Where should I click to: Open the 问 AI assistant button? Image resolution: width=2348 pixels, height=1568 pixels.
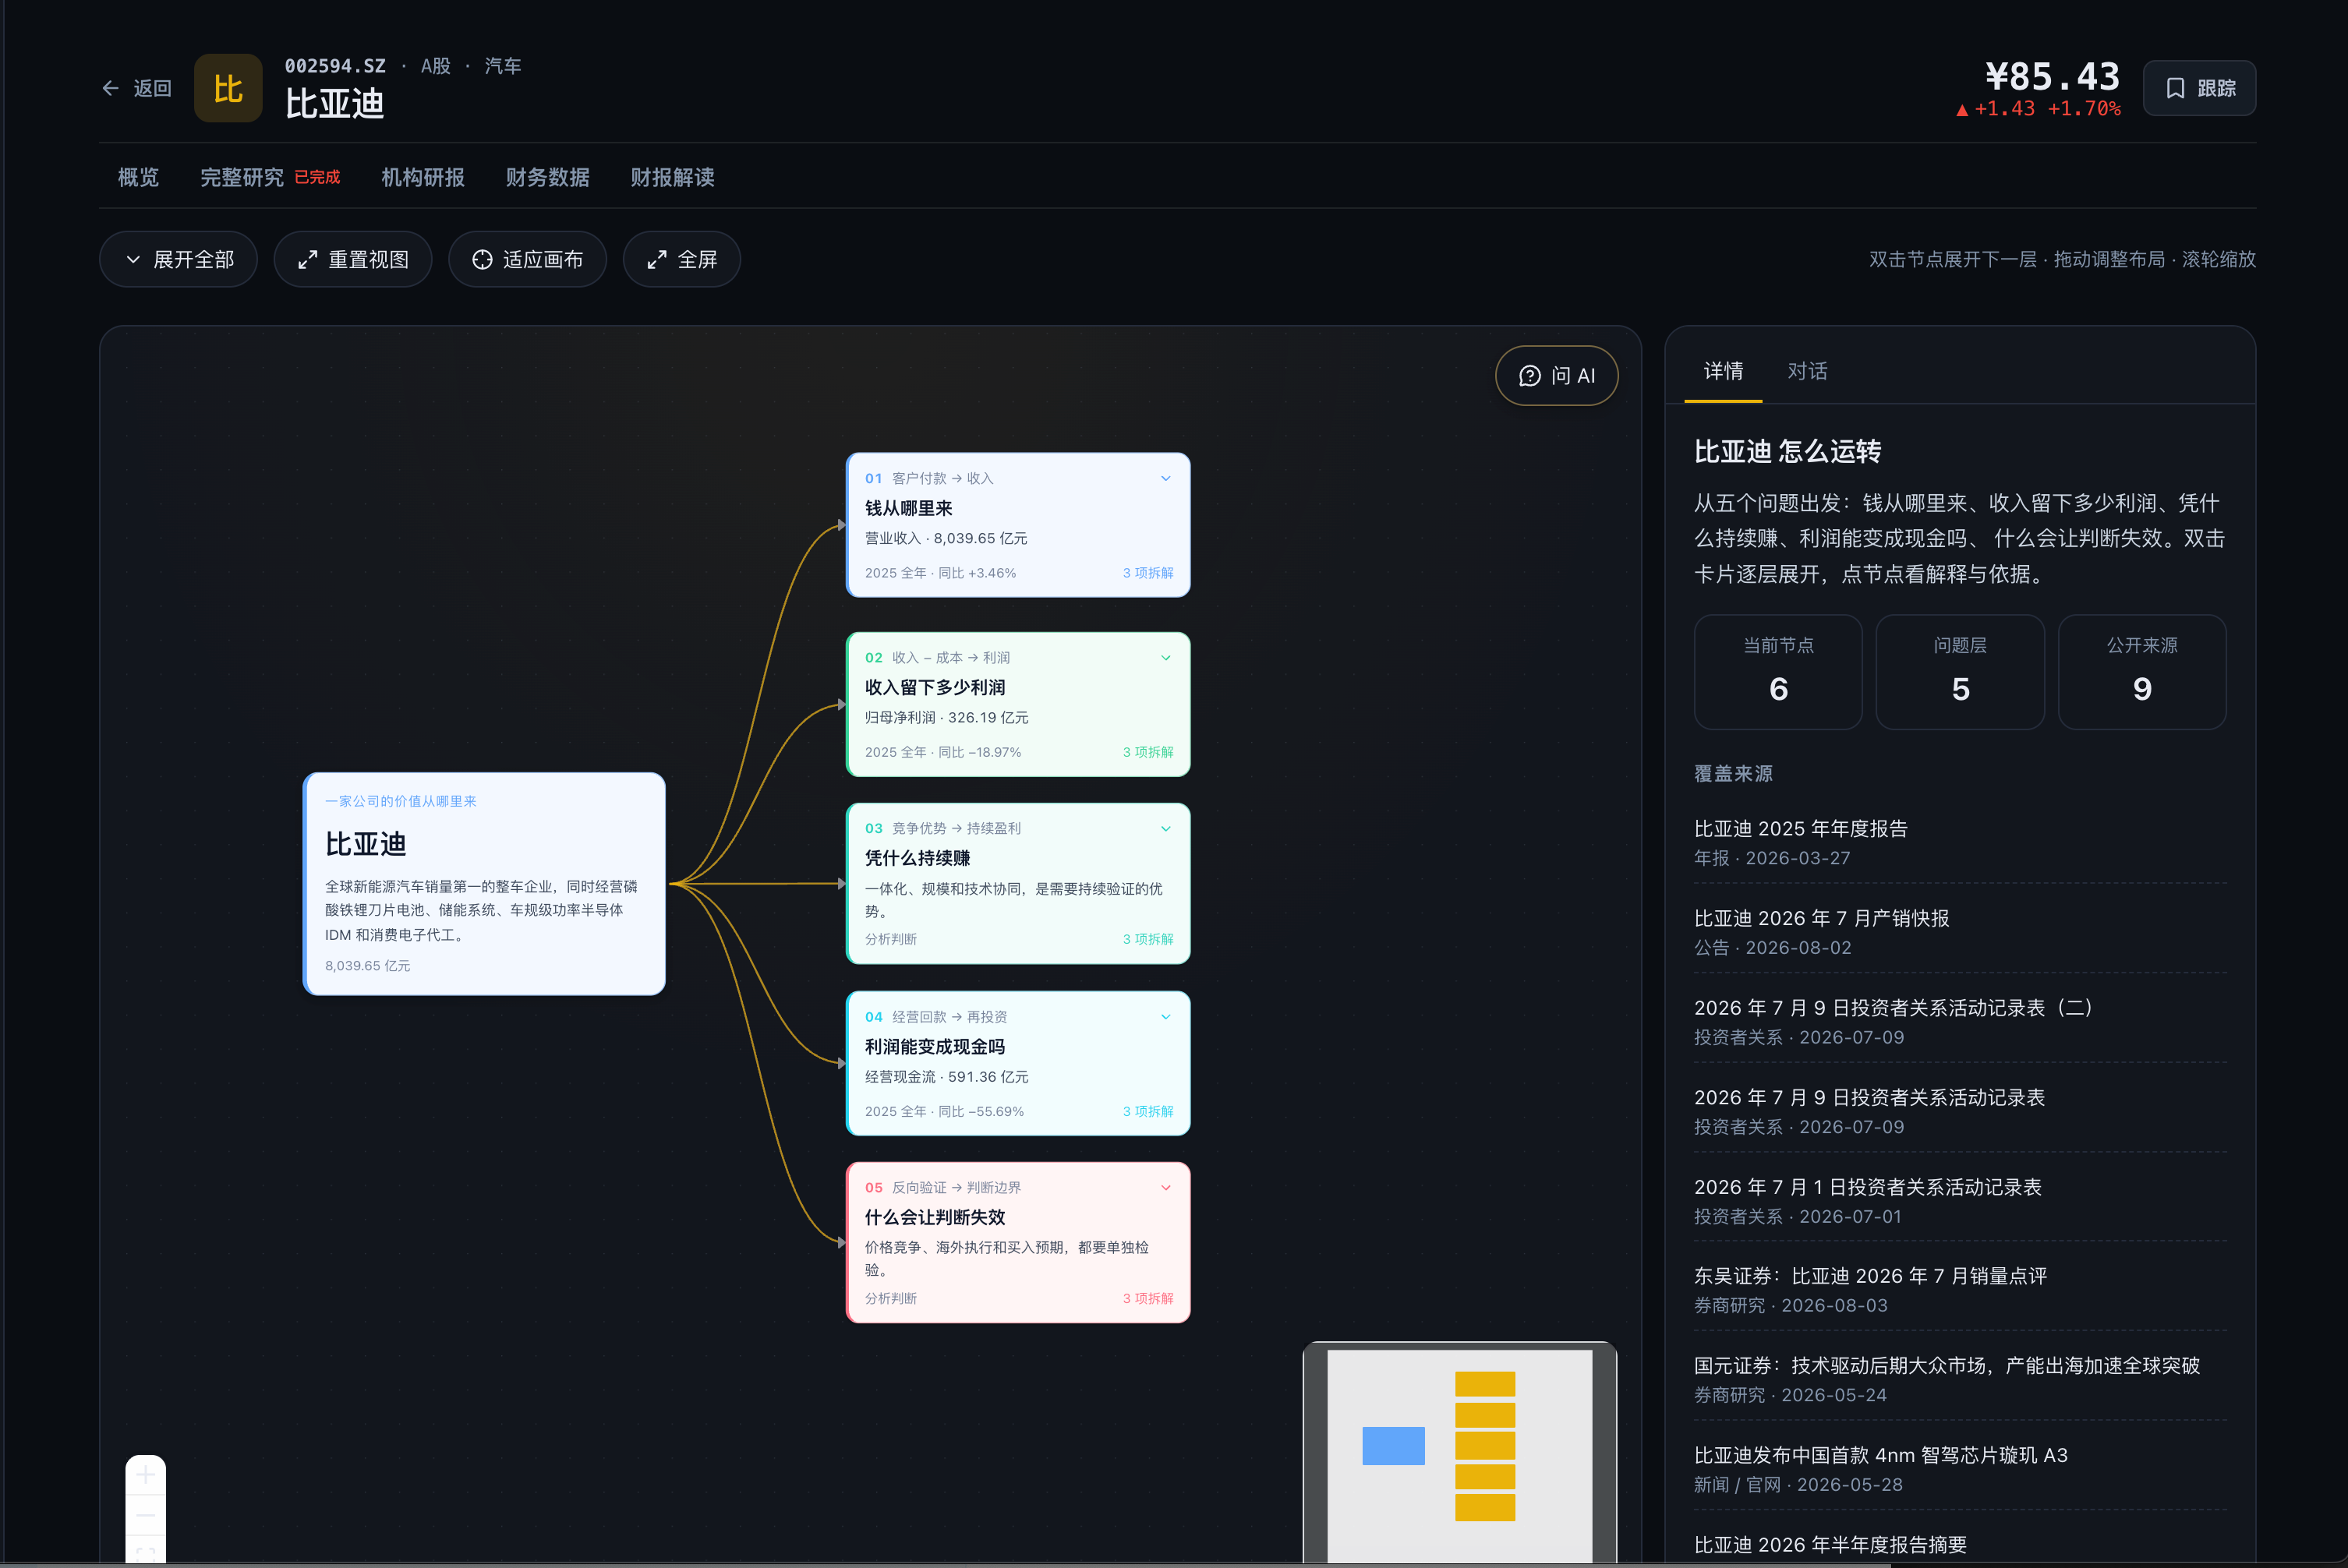1556,376
